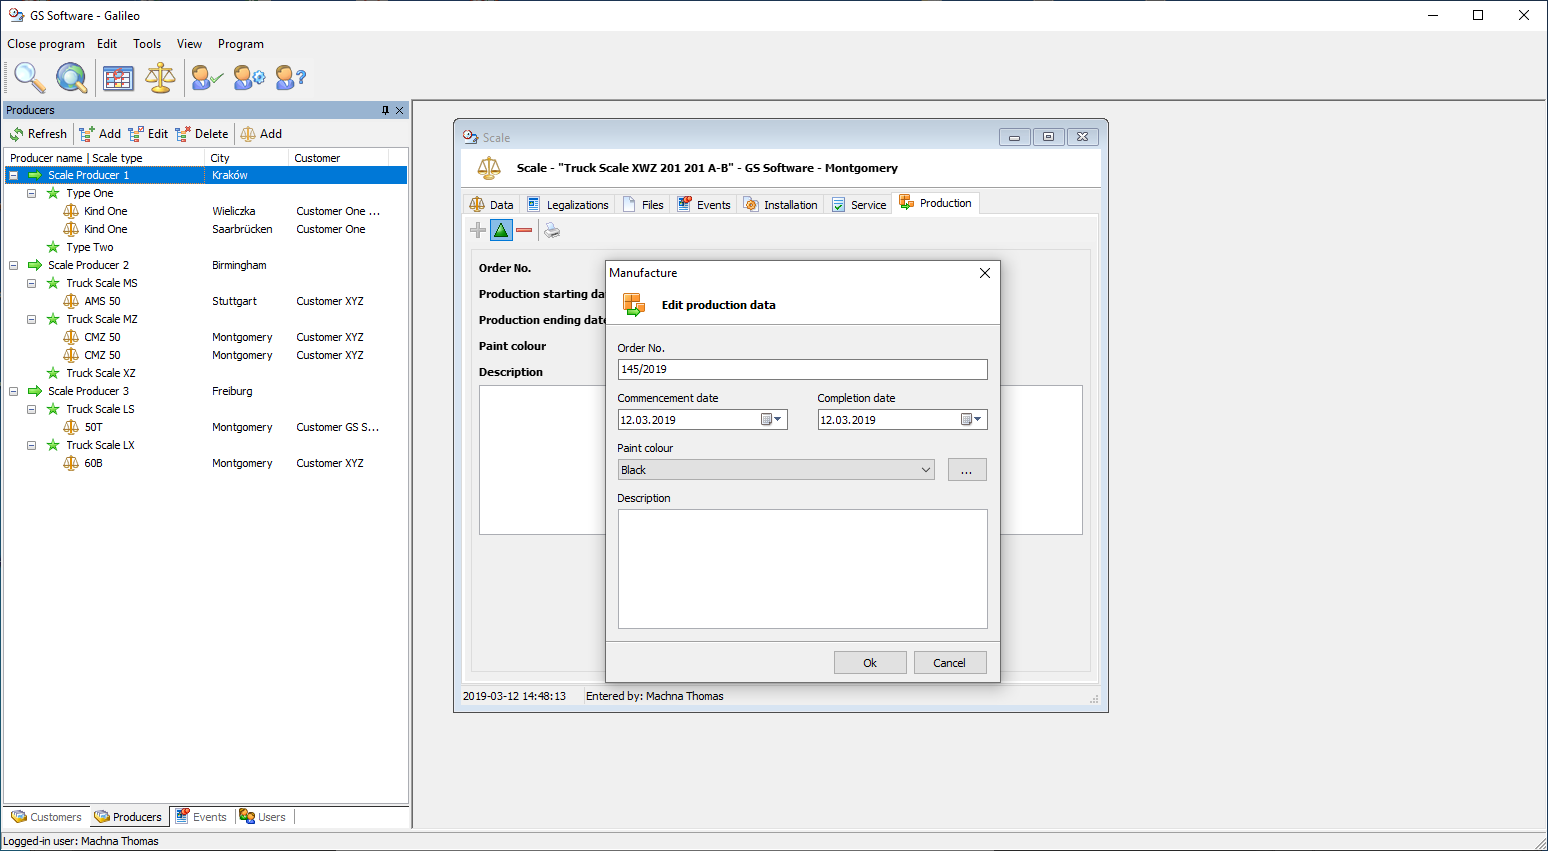Collapse the Truck Scale MZ node

click(32, 320)
